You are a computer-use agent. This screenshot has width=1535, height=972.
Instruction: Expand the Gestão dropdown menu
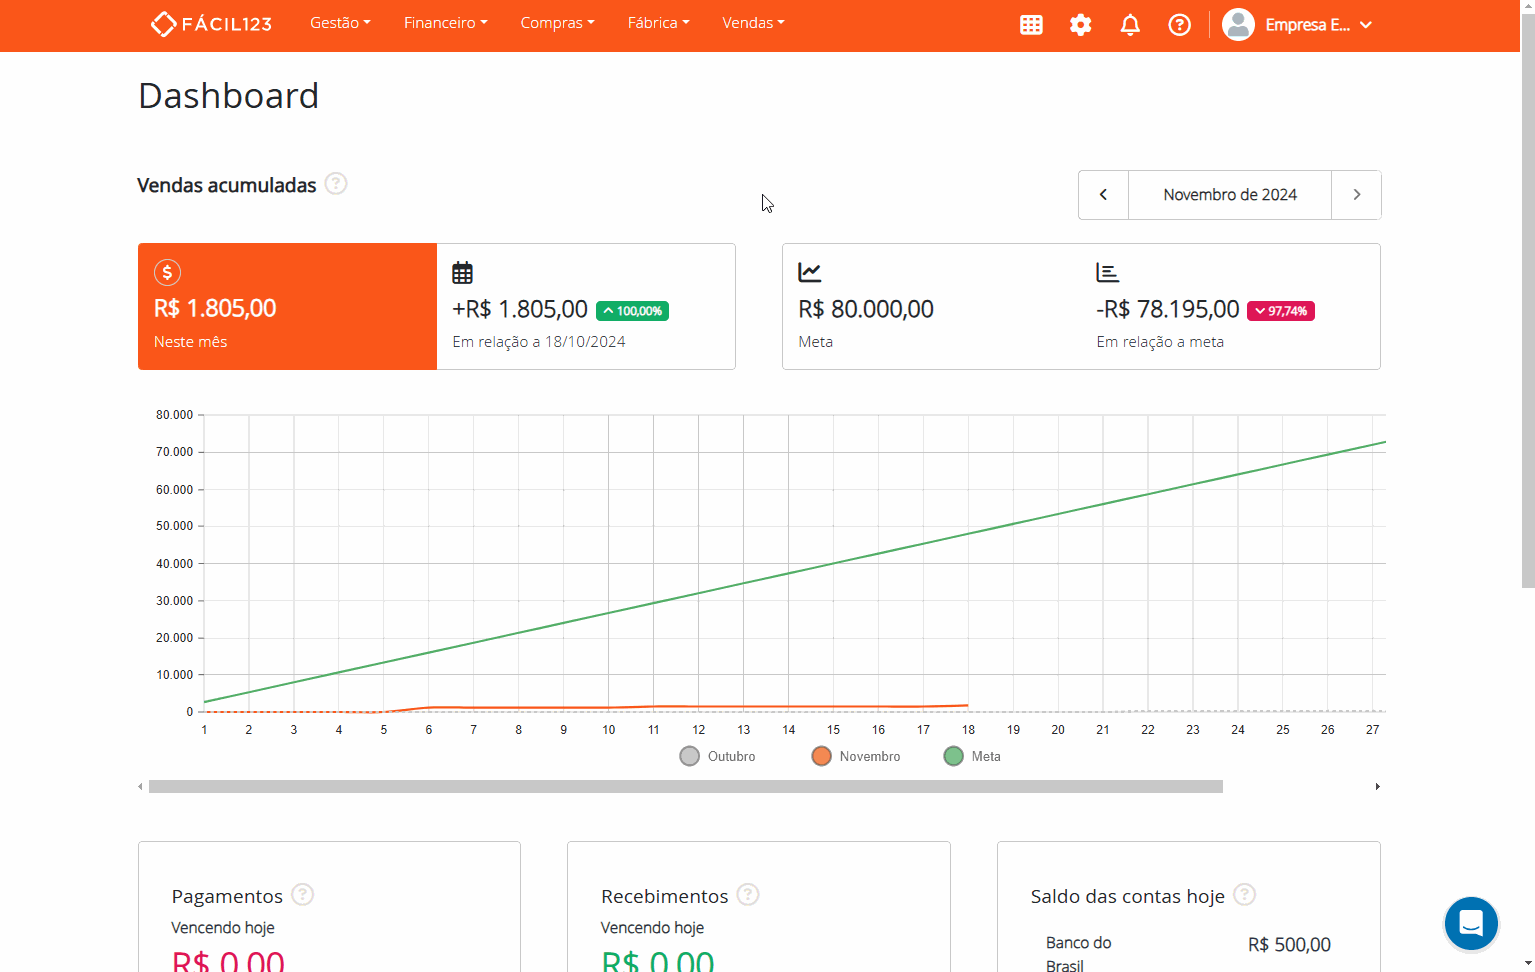pyautogui.click(x=340, y=23)
